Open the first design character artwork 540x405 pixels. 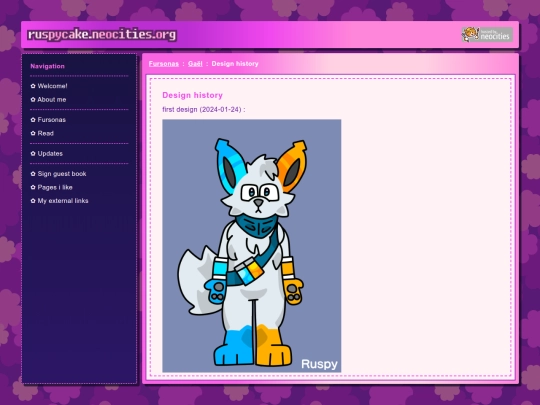coord(252,246)
